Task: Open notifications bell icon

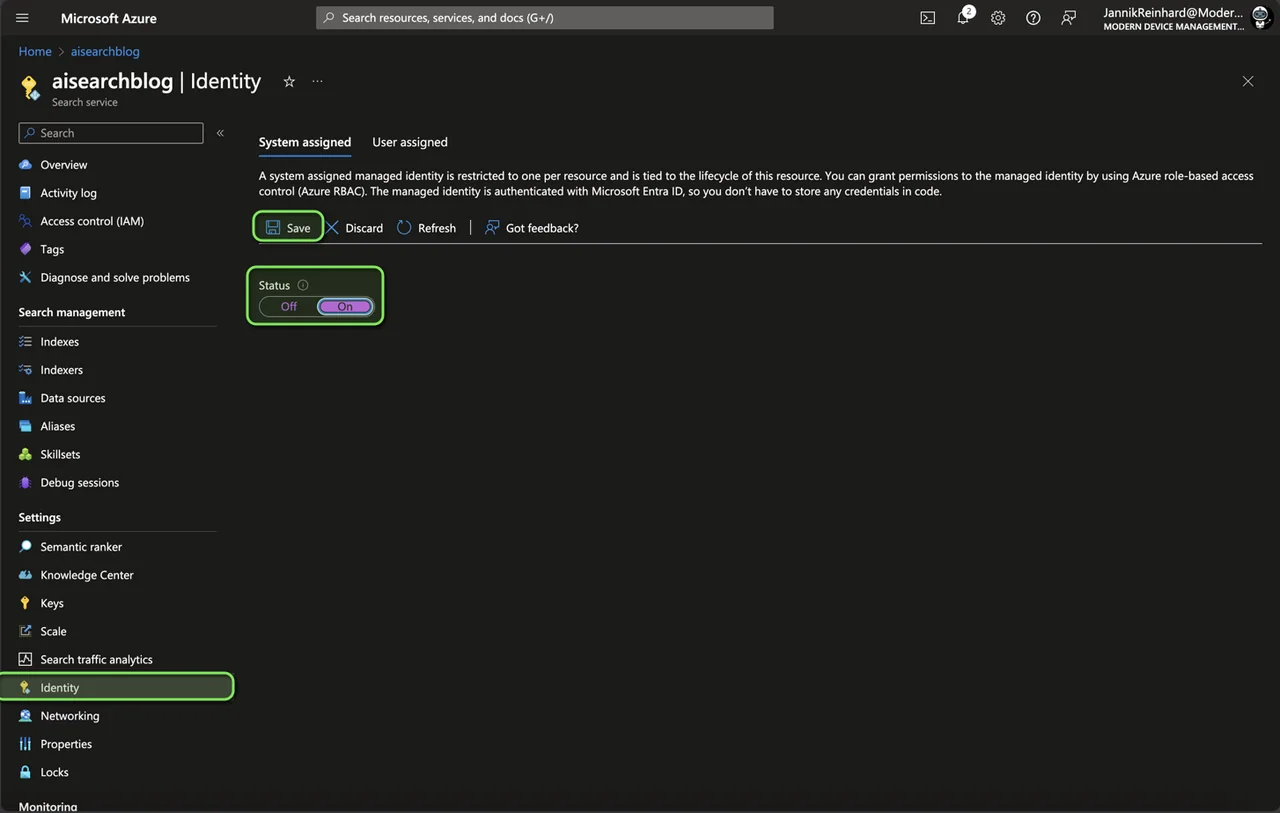Action: 963,18
